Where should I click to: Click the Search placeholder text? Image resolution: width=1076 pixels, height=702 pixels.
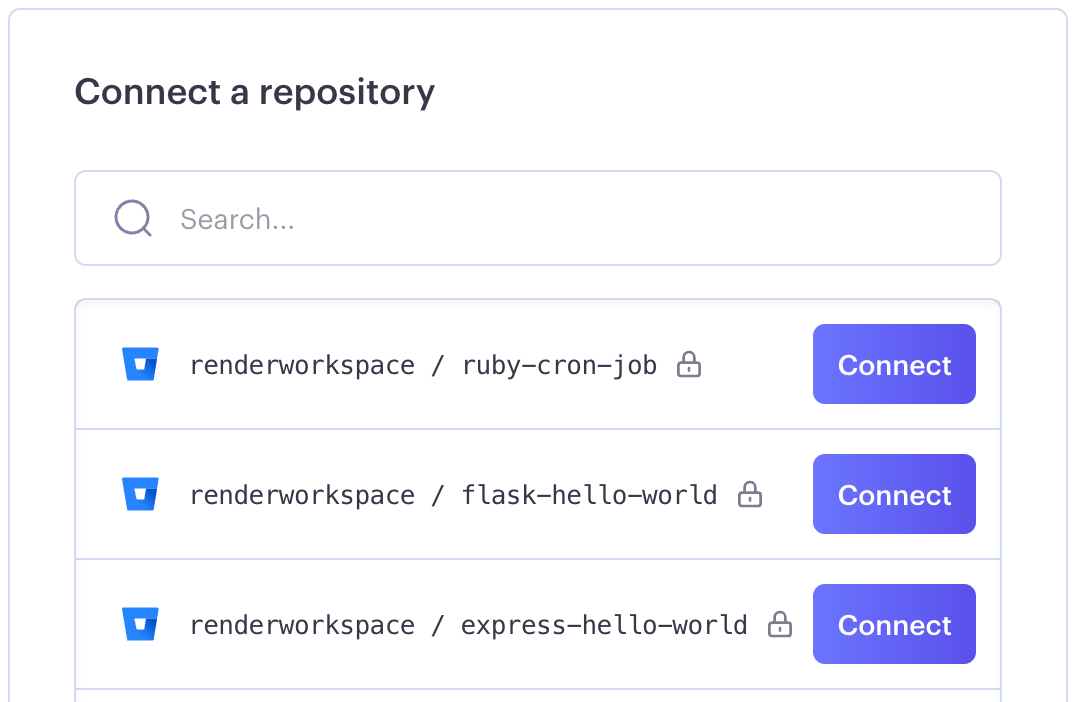coord(237,219)
